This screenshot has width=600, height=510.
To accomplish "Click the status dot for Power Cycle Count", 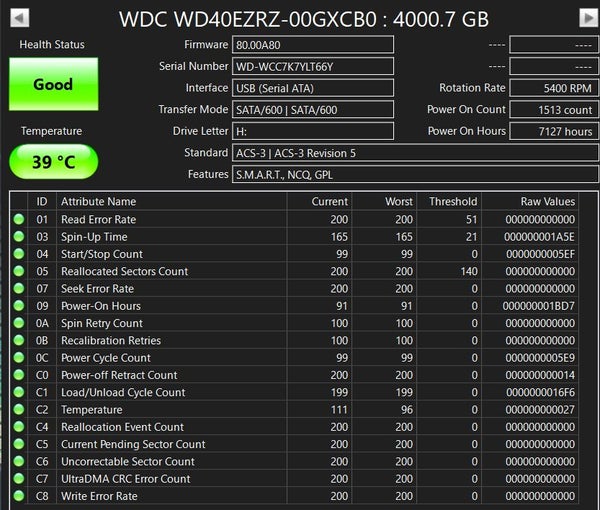I will pos(19,357).
